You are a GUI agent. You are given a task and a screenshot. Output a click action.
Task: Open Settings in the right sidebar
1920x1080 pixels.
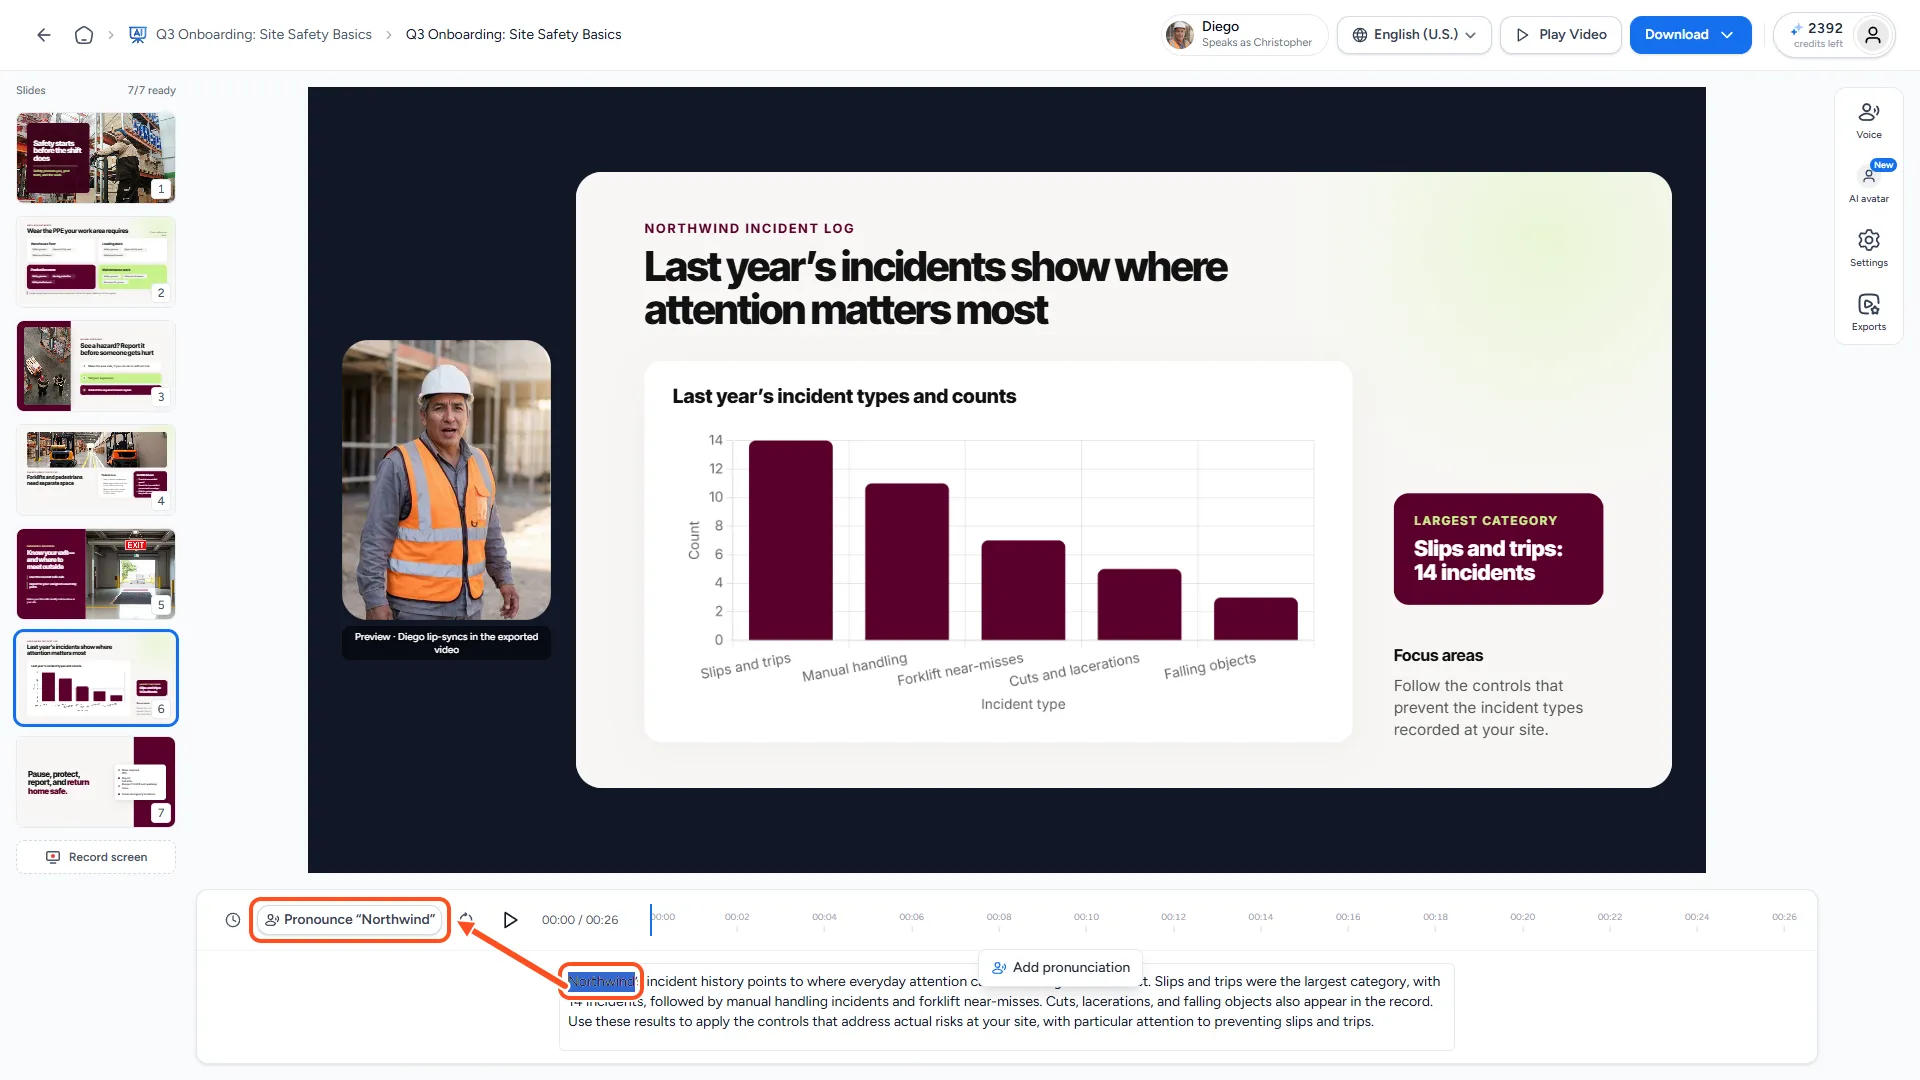point(1868,248)
